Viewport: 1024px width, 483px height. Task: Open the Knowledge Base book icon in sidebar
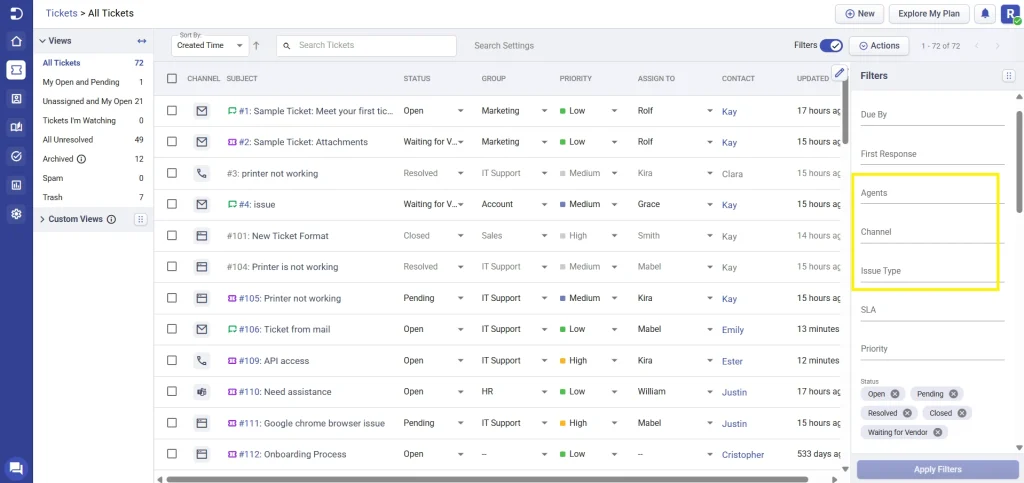point(16,128)
